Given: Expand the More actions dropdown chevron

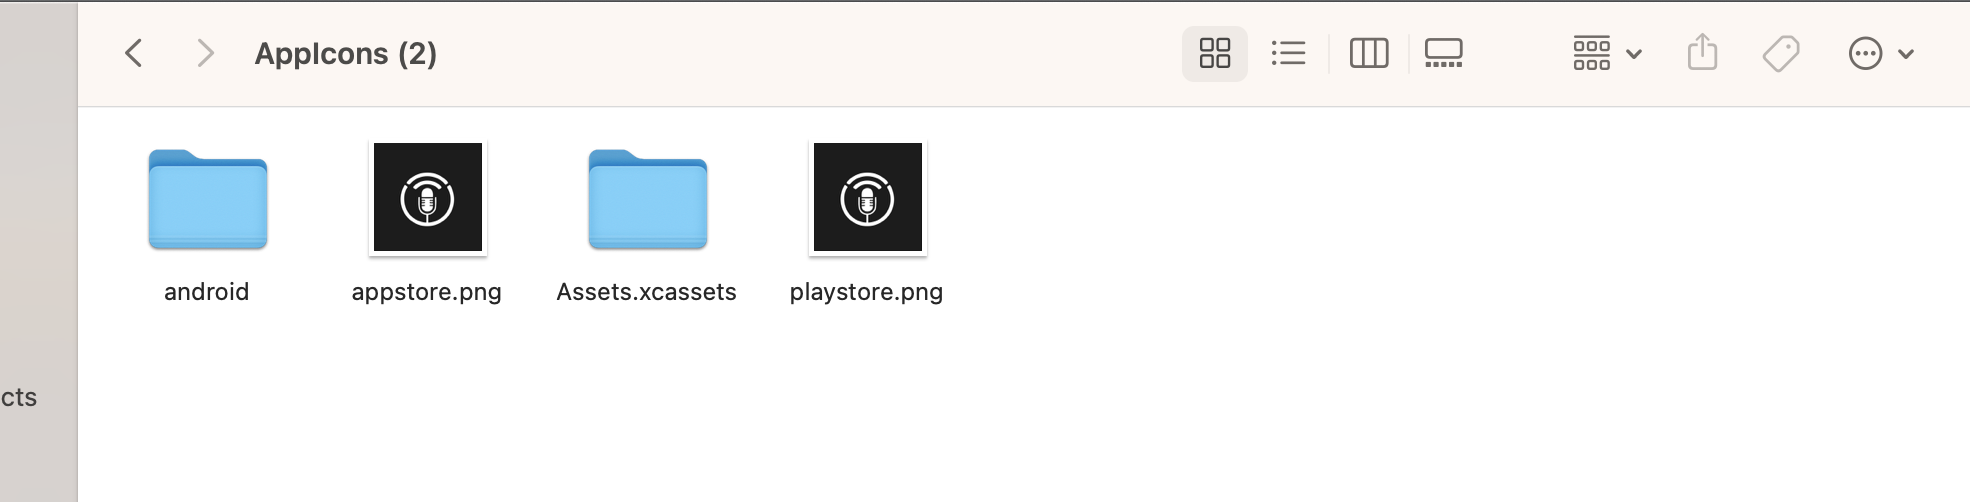Looking at the screenshot, I should pyautogui.click(x=1906, y=54).
